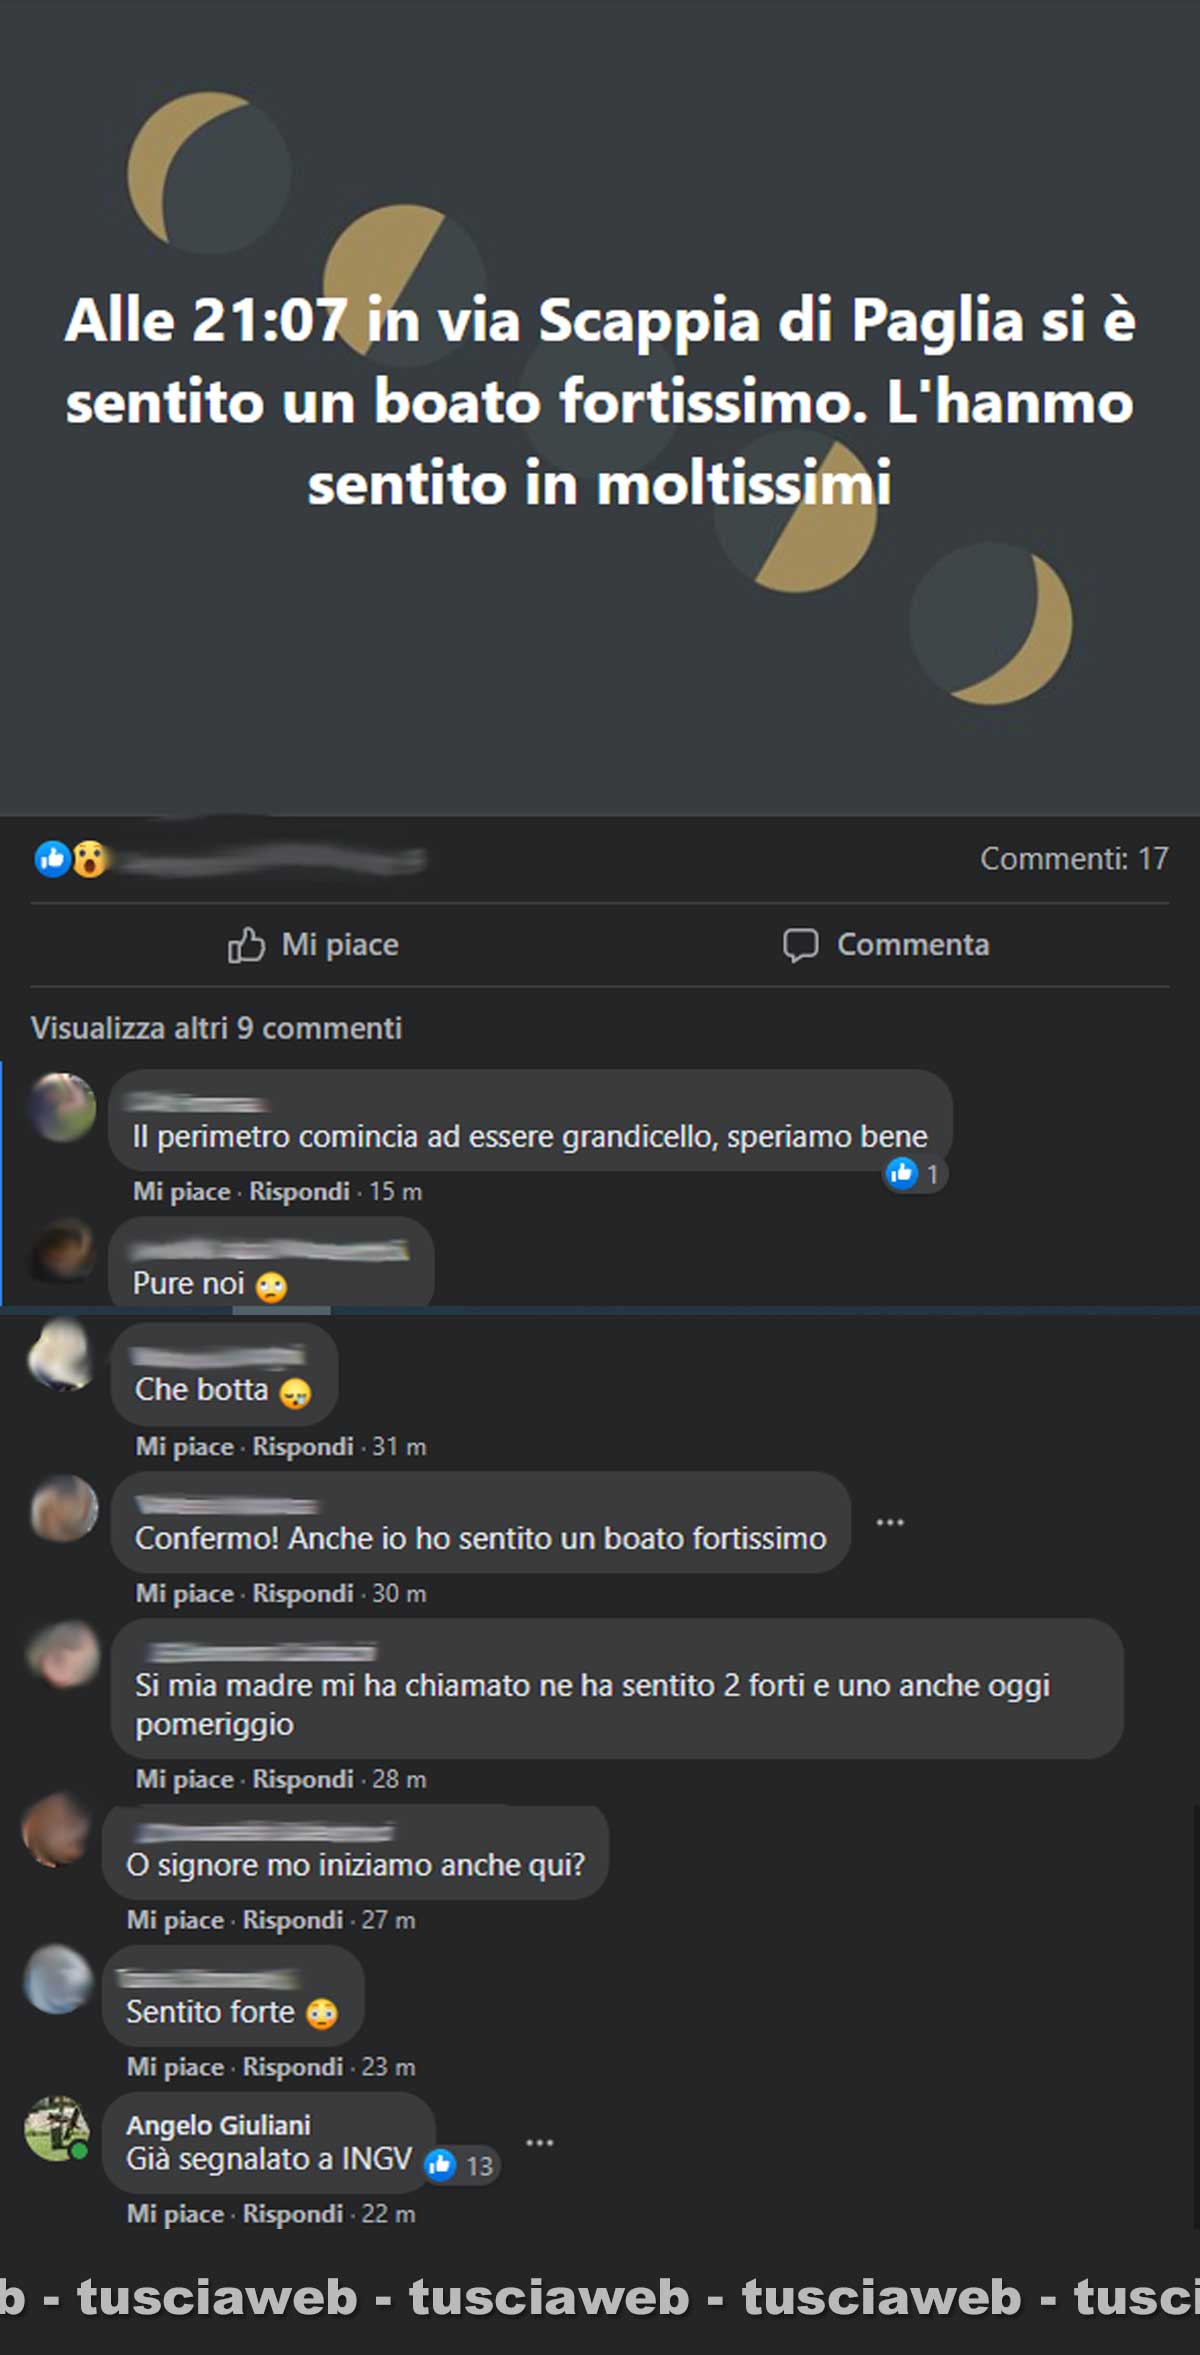Viewport: 1200px width, 2355px height.
Task: Like the perimetro grandicello comment
Action: coord(182,1191)
